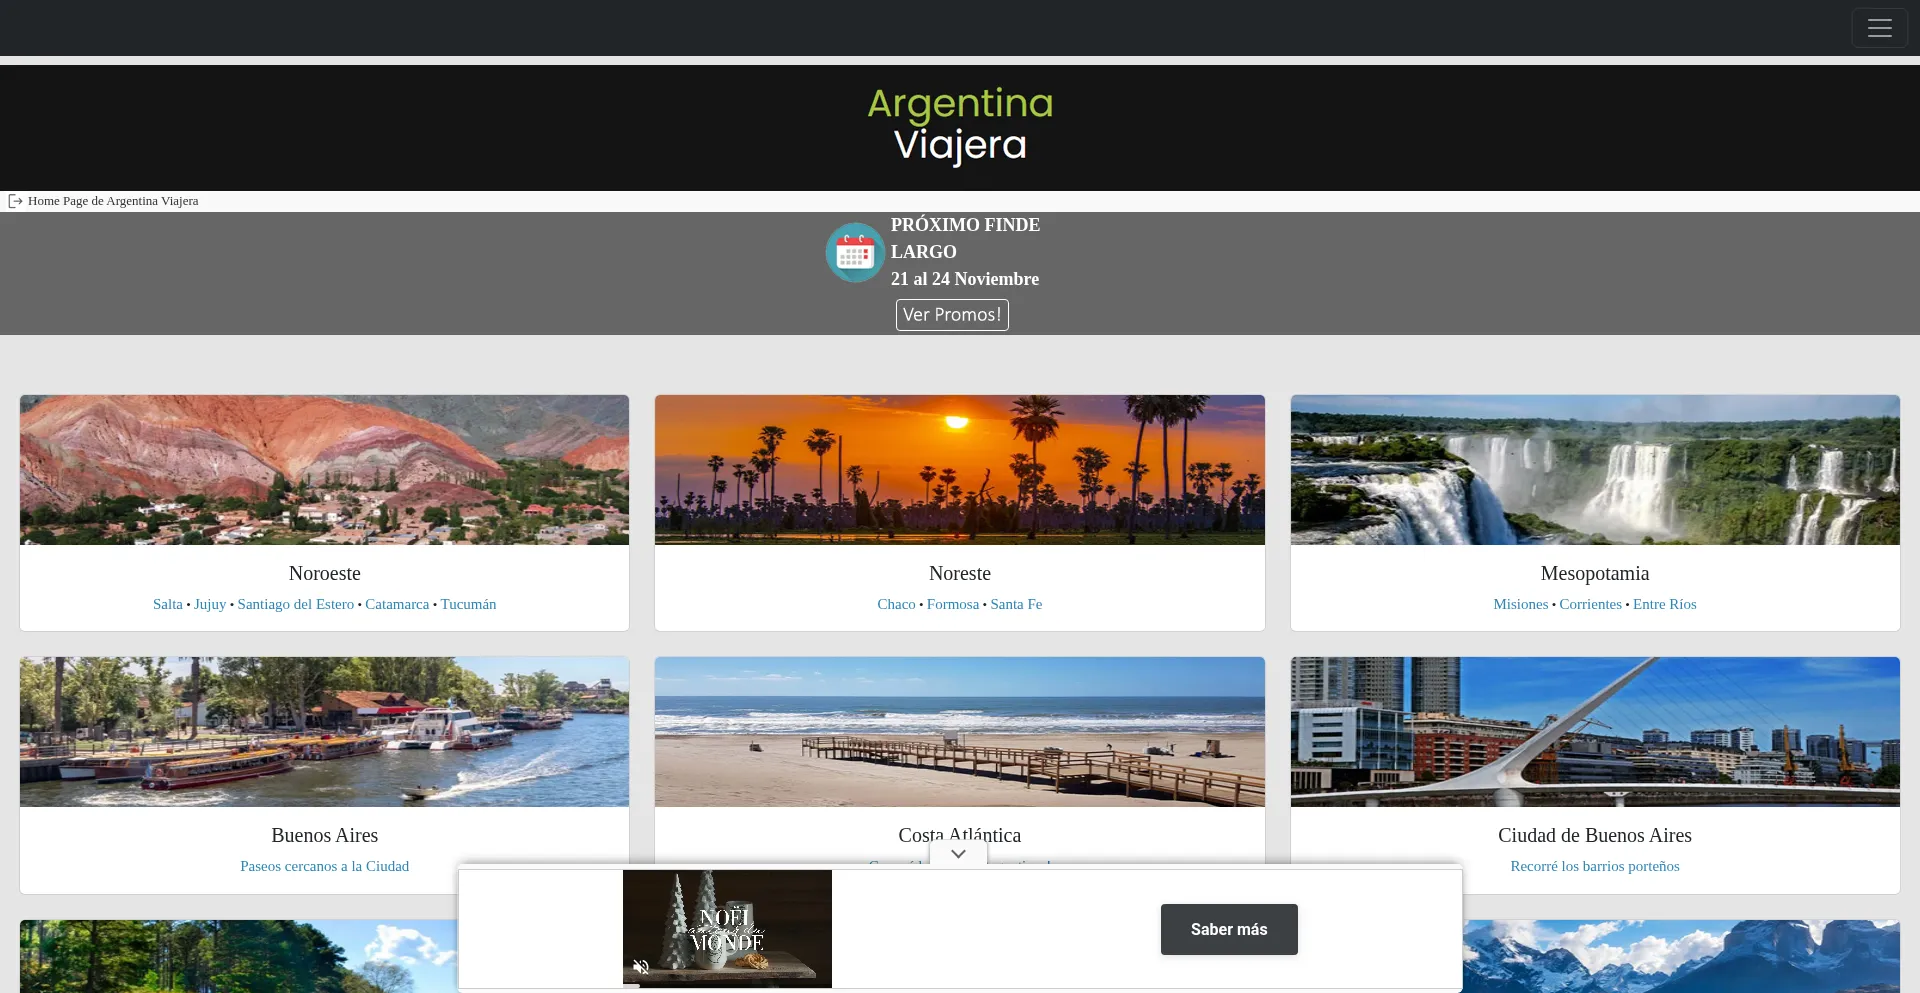Screen dimensions: 1920x993
Task: Click the green forest photo card
Action: click(239, 956)
